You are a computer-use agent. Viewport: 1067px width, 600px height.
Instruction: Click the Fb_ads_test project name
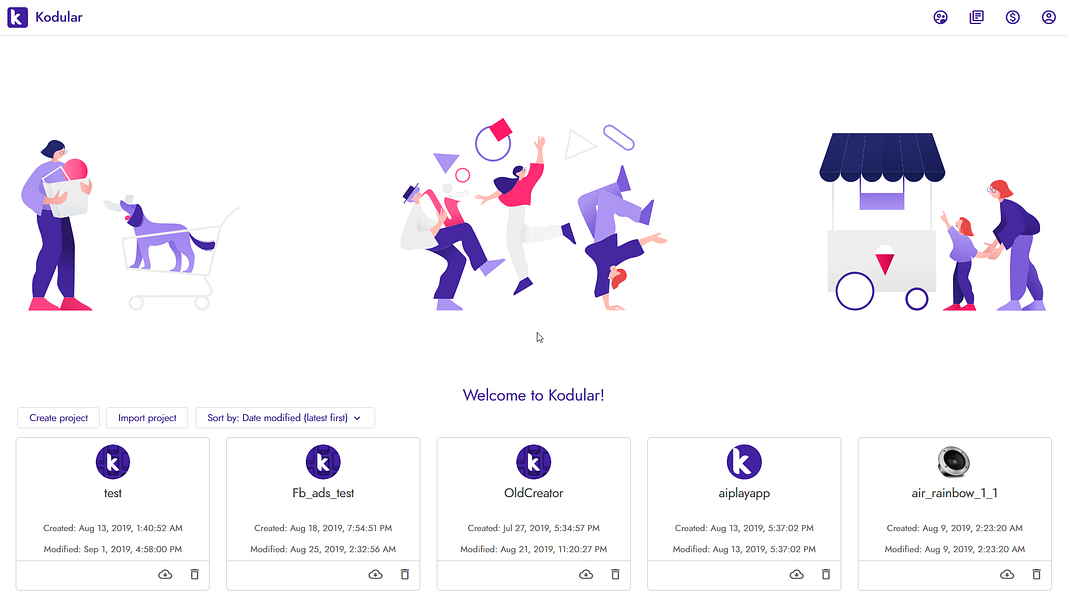click(322, 493)
